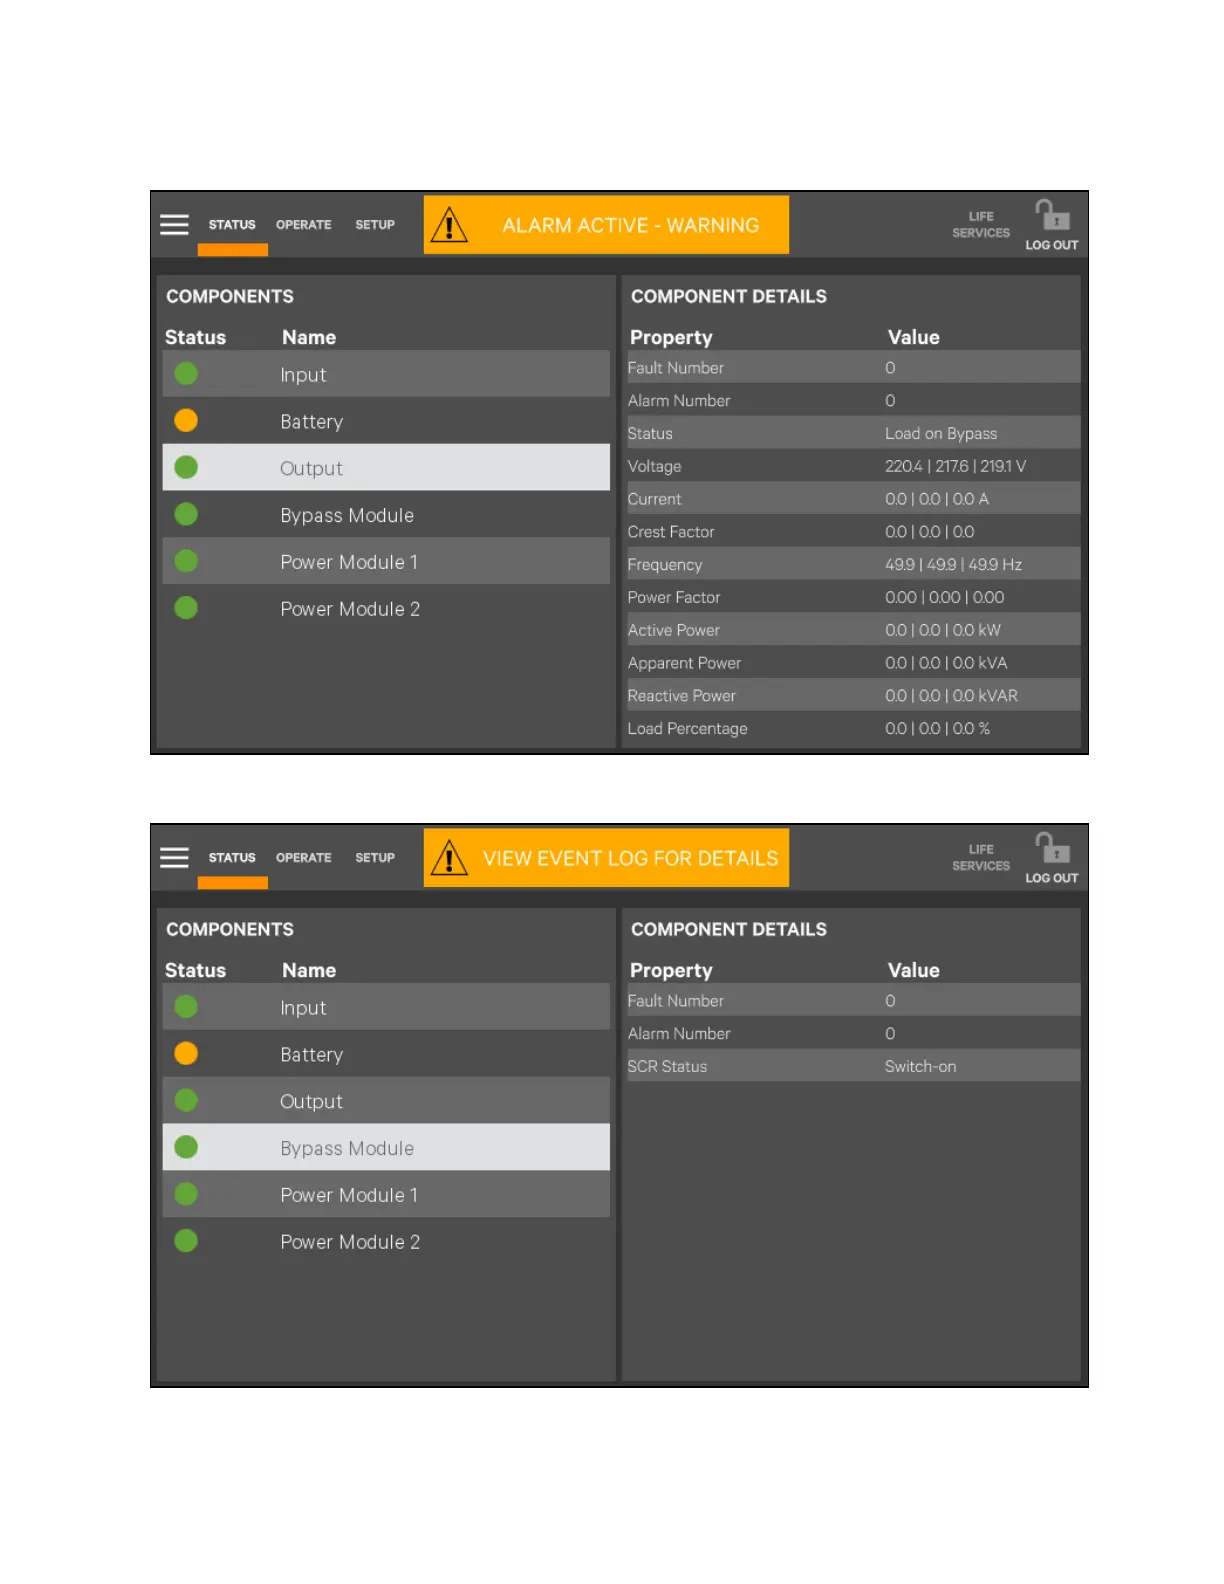This screenshot has height=1584, width=1224.
Task: Click the VIEW EVENT LOG FOR DETAILS banner
Action: [x=630, y=859]
